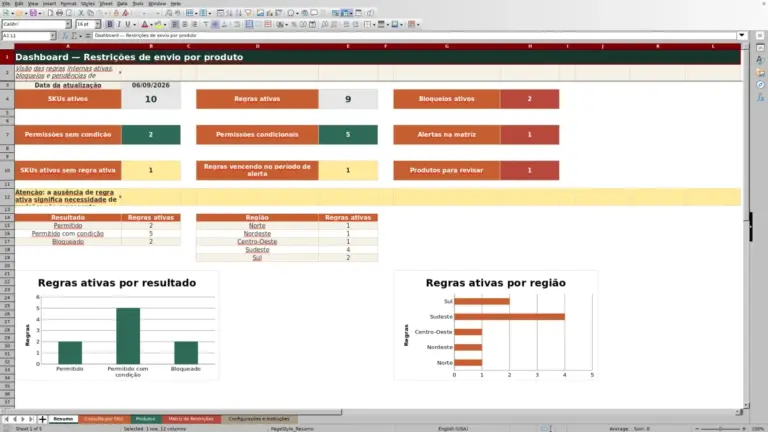Screen dimensions: 768x432
Task: Align cell text right
Action: (194, 24)
